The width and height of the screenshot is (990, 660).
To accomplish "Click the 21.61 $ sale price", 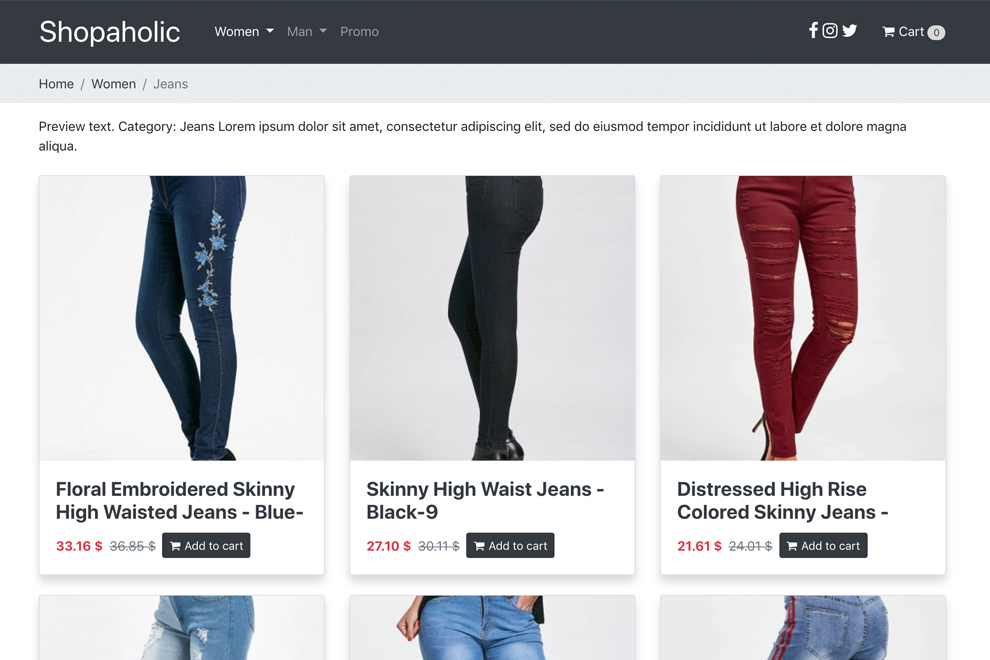I will (x=700, y=546).
